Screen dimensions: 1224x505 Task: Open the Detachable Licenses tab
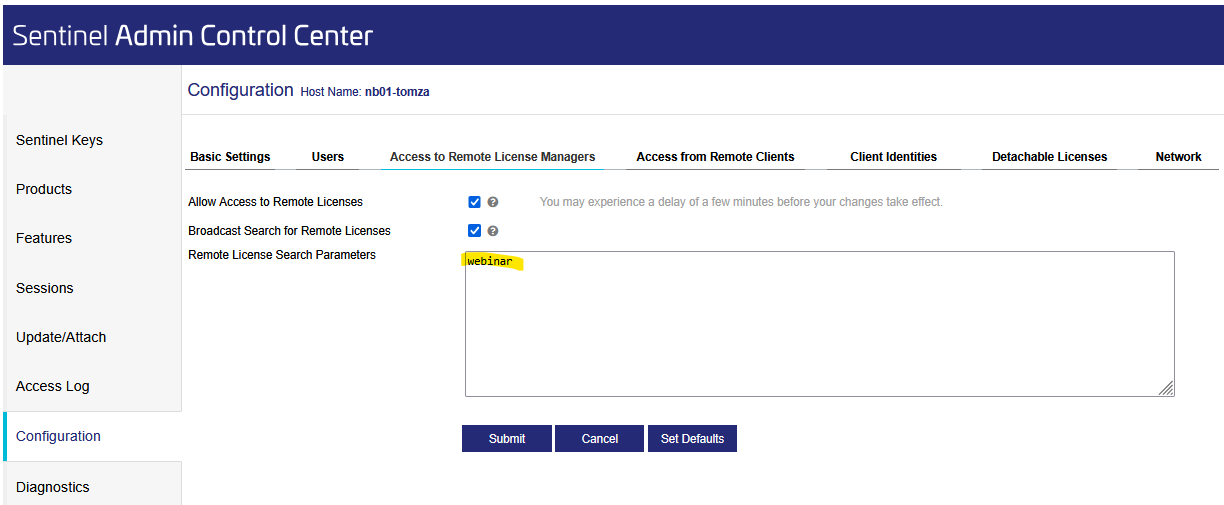click(1049, 157)
